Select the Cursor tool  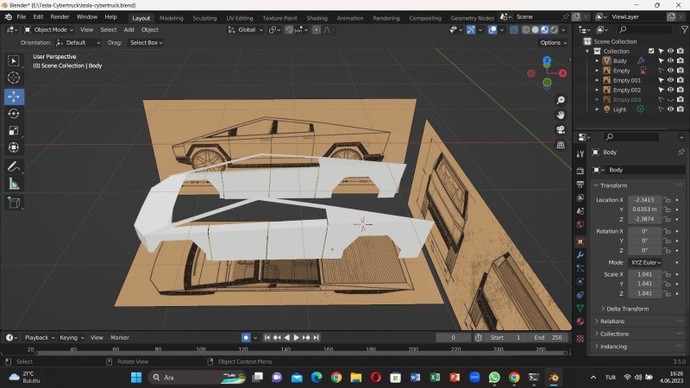pos(14,78)
